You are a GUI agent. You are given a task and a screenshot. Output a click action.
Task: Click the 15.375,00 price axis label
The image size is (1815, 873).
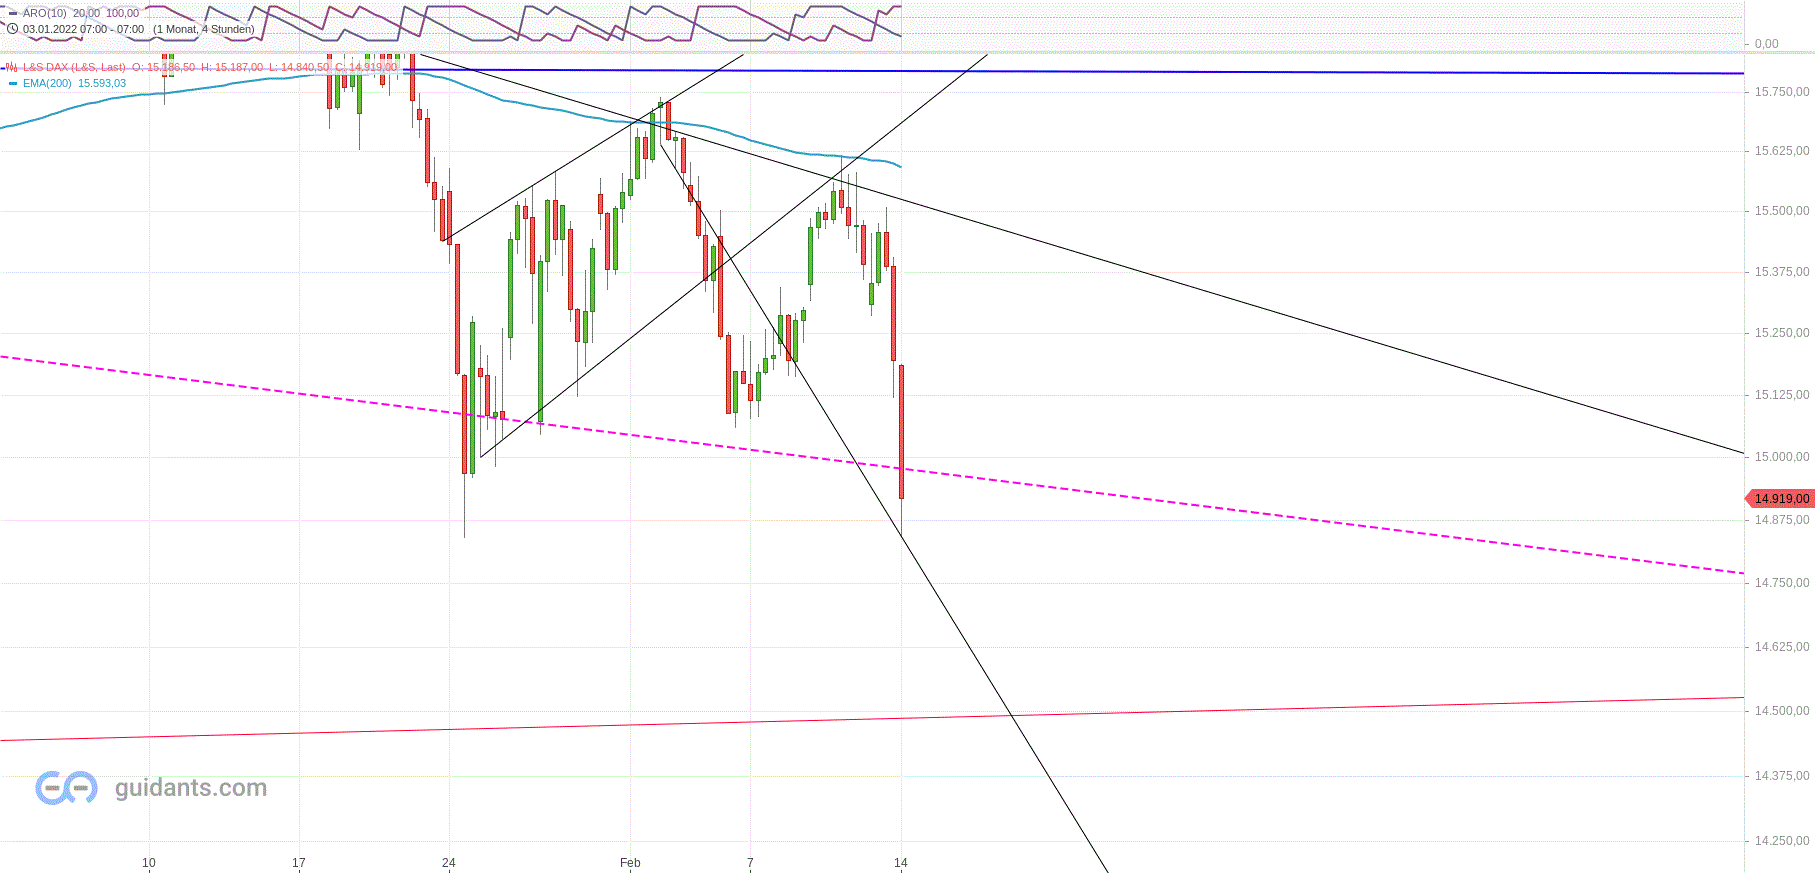pyautogui.click(x=1782, y=272)
